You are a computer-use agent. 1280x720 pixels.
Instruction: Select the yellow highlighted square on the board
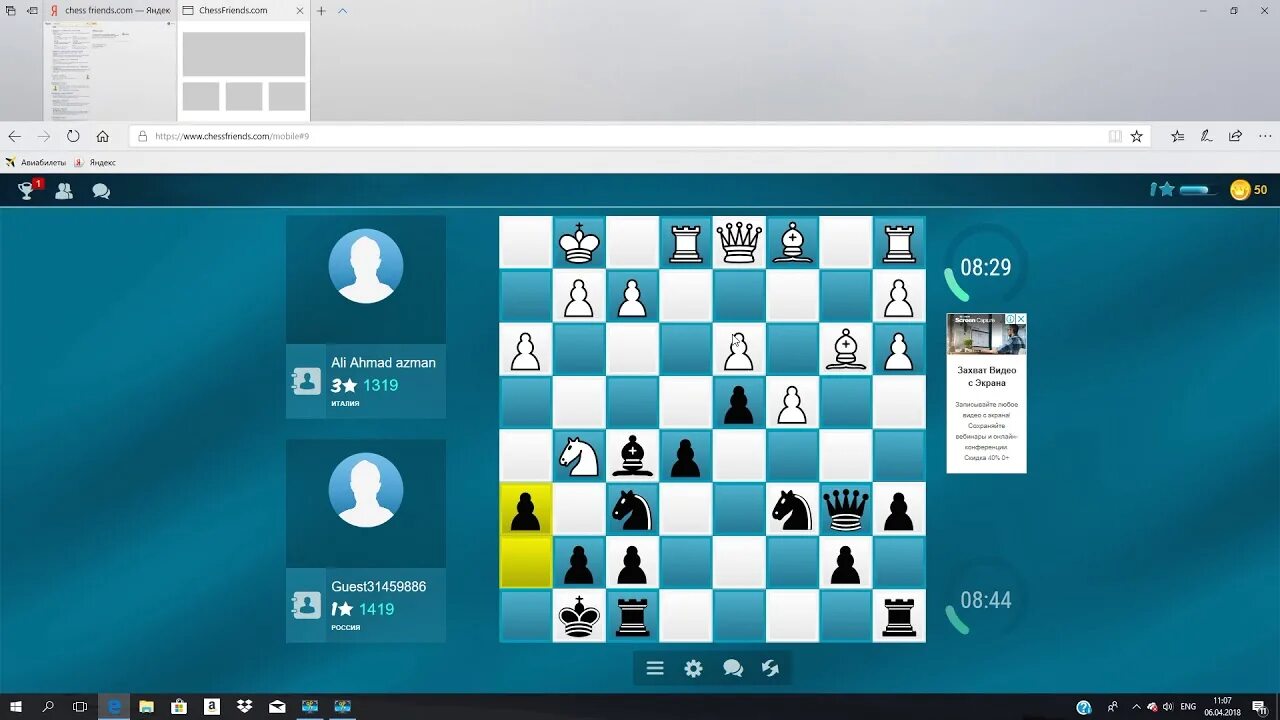pos(524,562)
